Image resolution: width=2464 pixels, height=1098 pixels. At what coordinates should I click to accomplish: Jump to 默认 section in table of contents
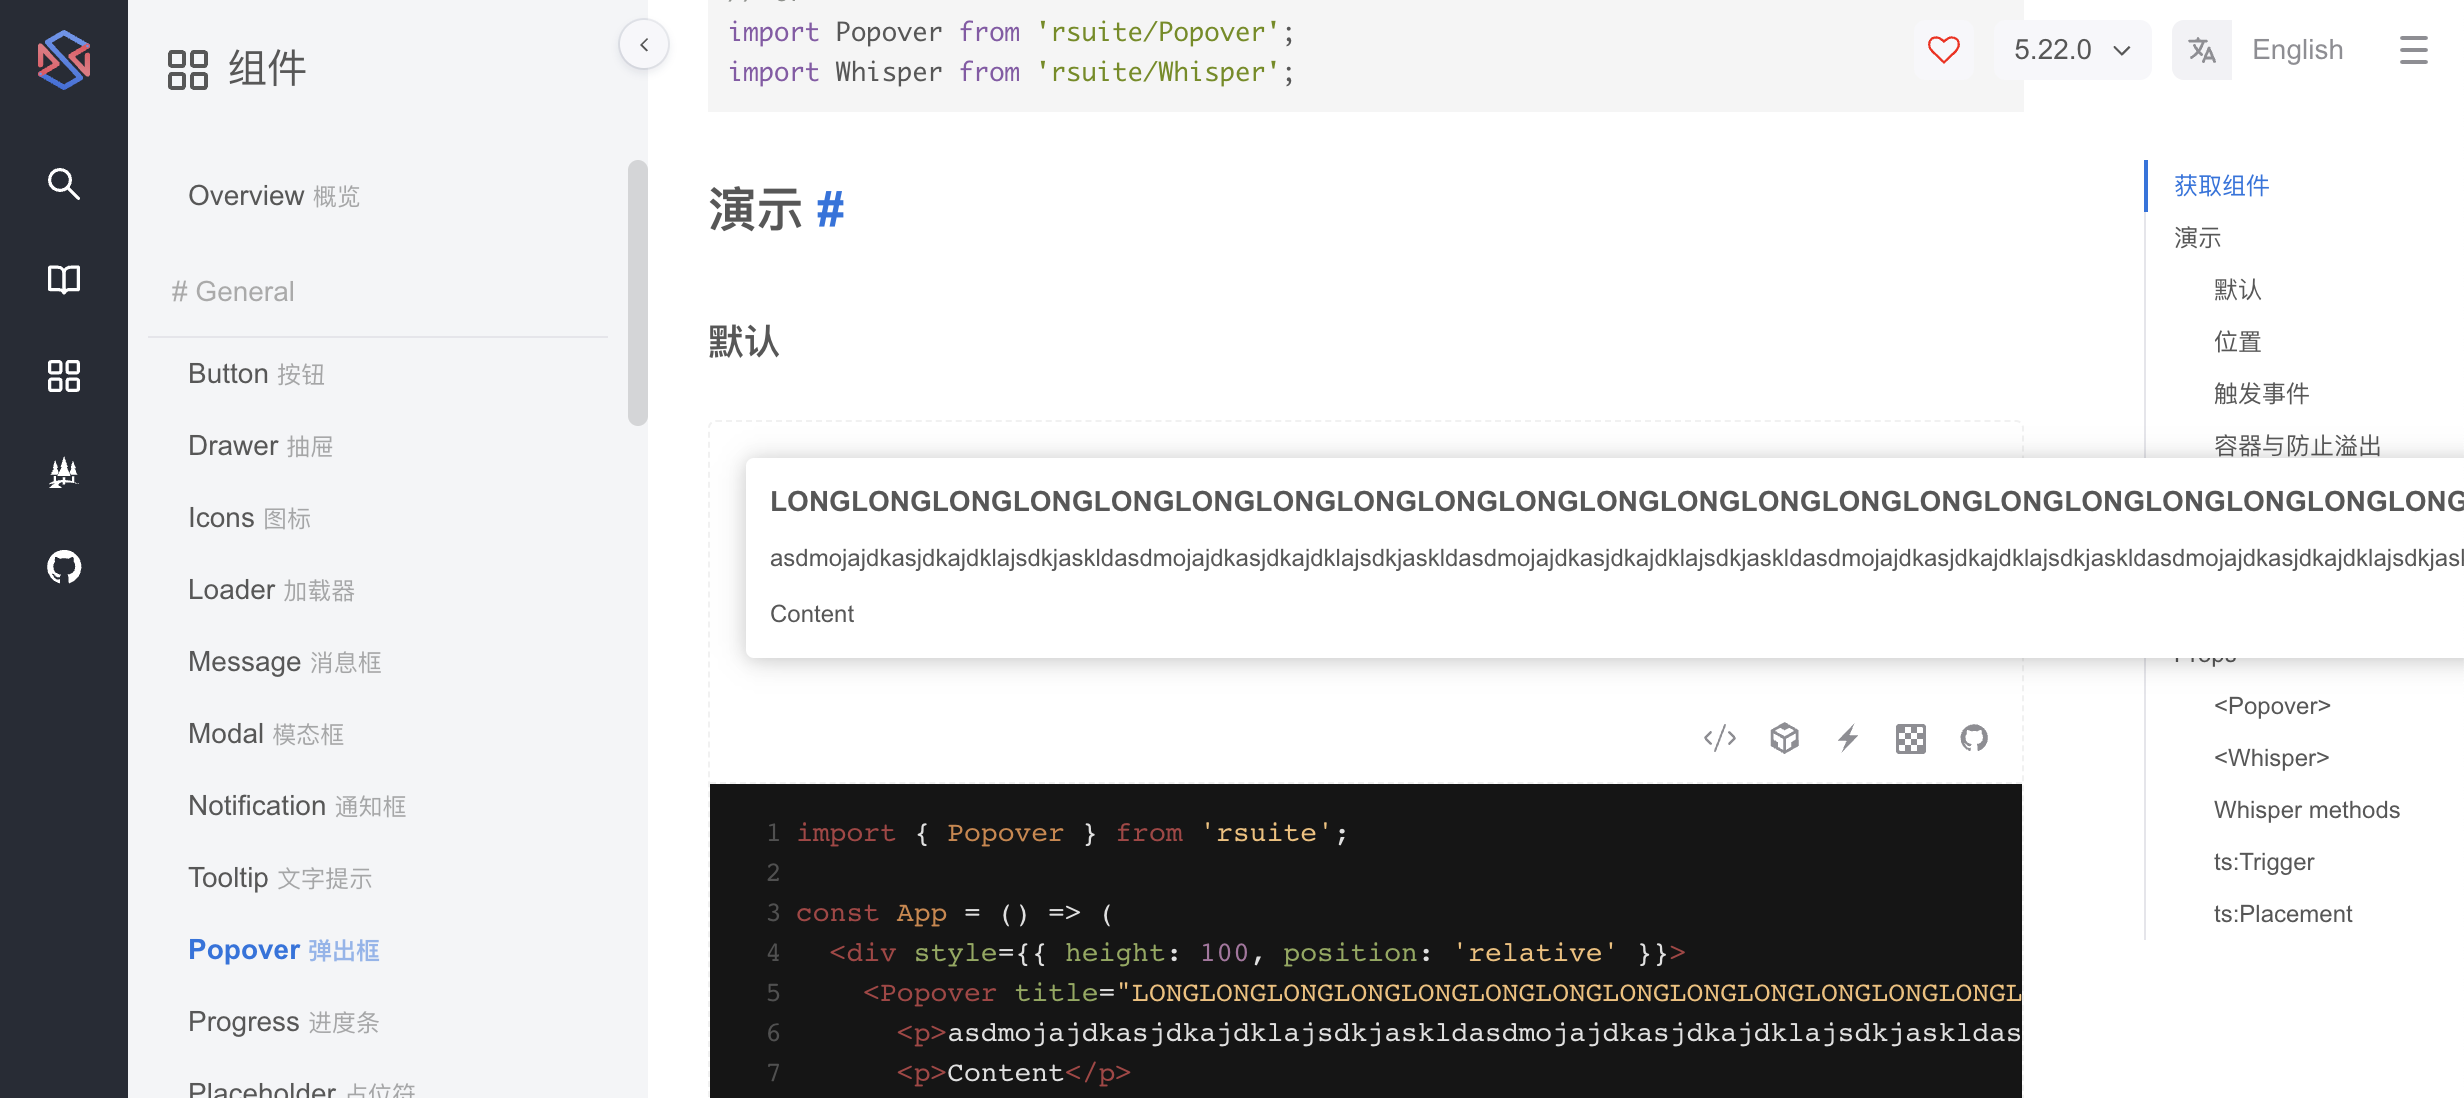2237,289
